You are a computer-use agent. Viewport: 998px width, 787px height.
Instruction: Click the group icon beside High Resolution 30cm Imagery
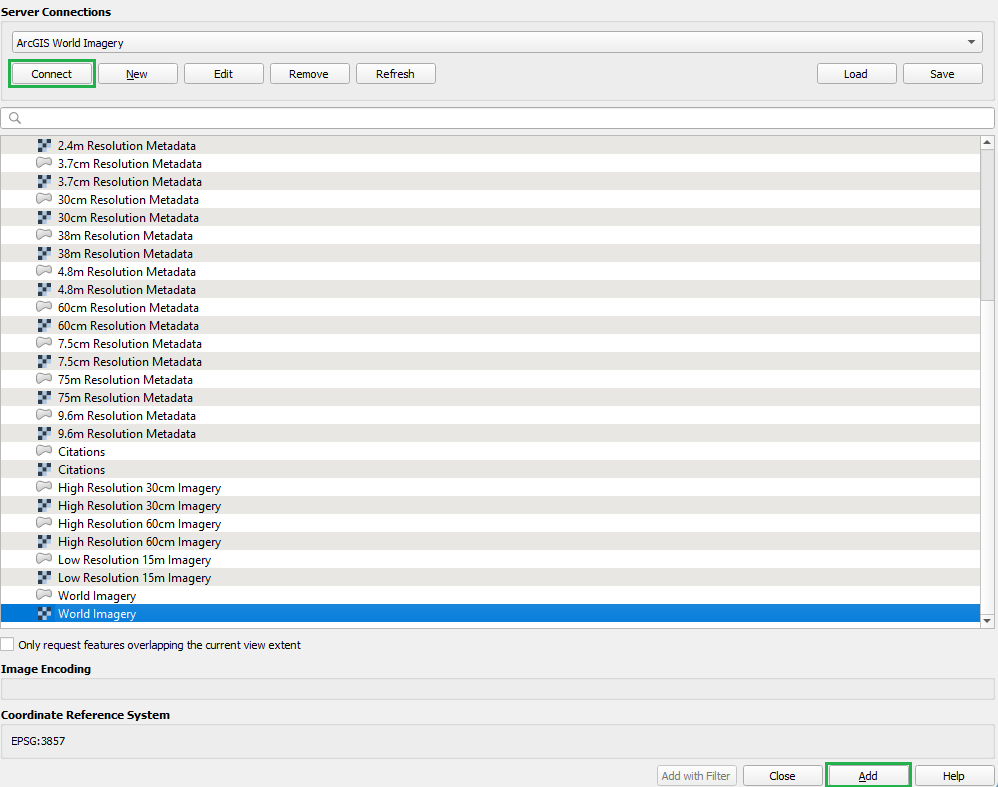(44, 487)
